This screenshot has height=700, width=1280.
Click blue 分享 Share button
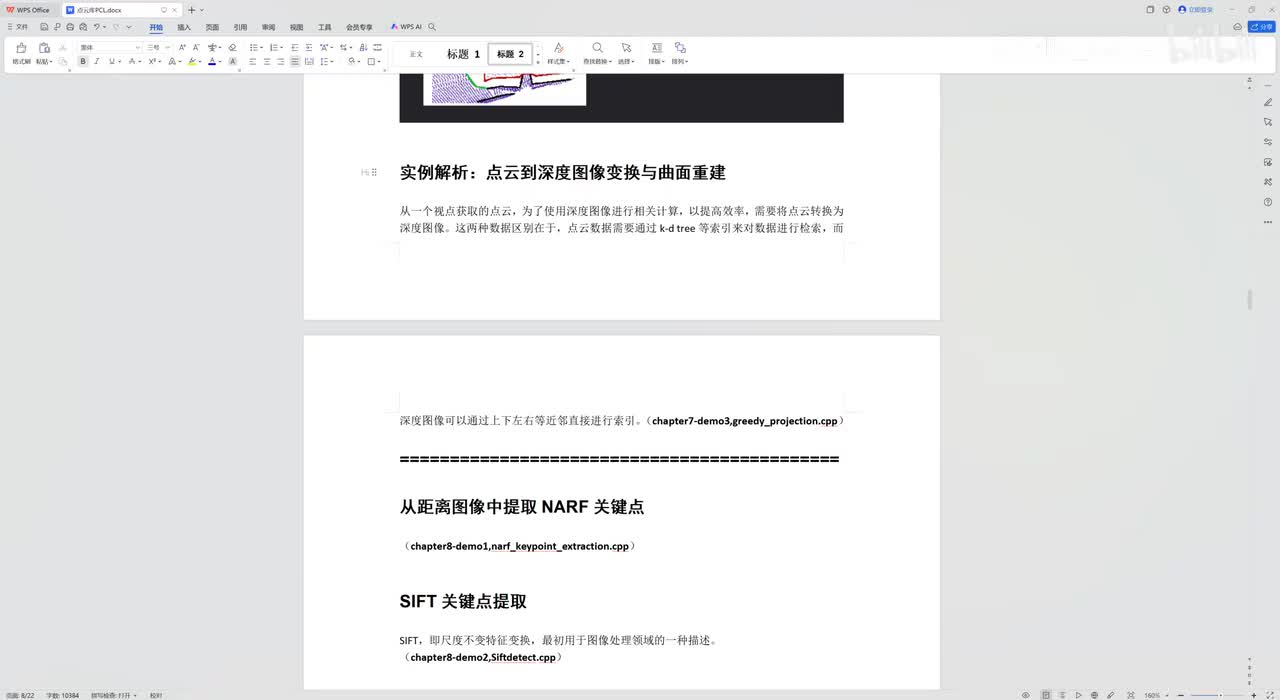[1262, 27]
